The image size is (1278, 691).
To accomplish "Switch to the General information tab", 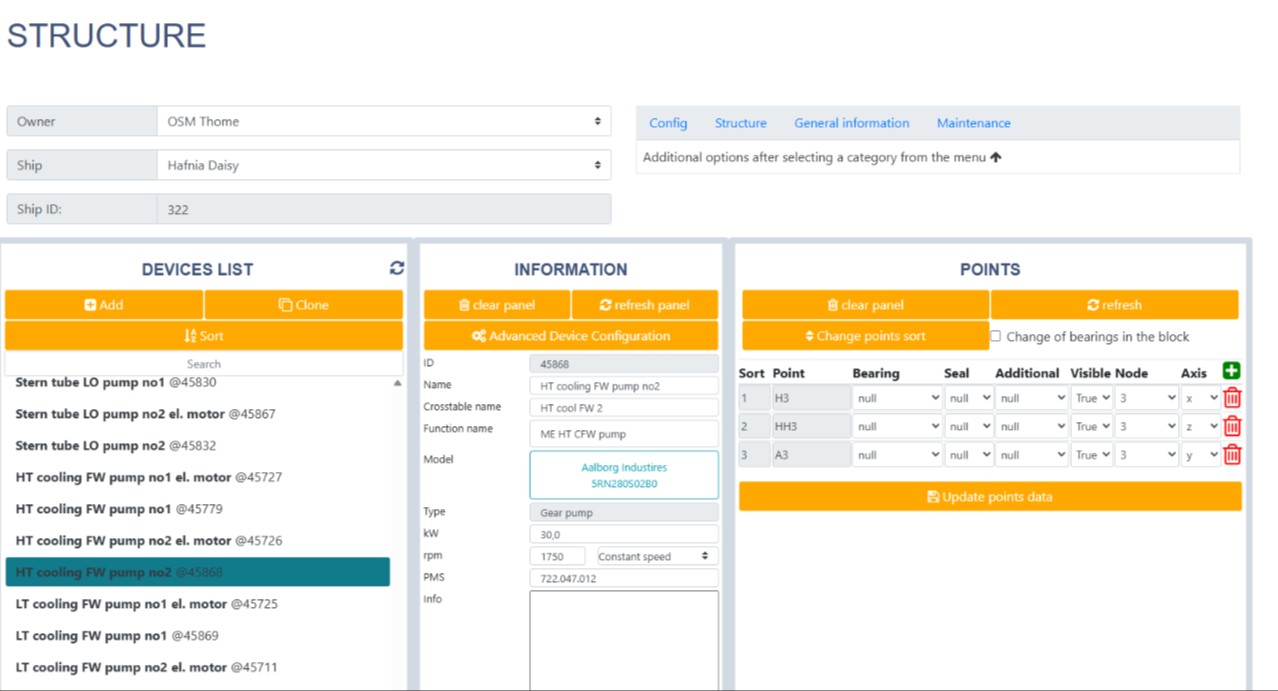I will 851,123.
